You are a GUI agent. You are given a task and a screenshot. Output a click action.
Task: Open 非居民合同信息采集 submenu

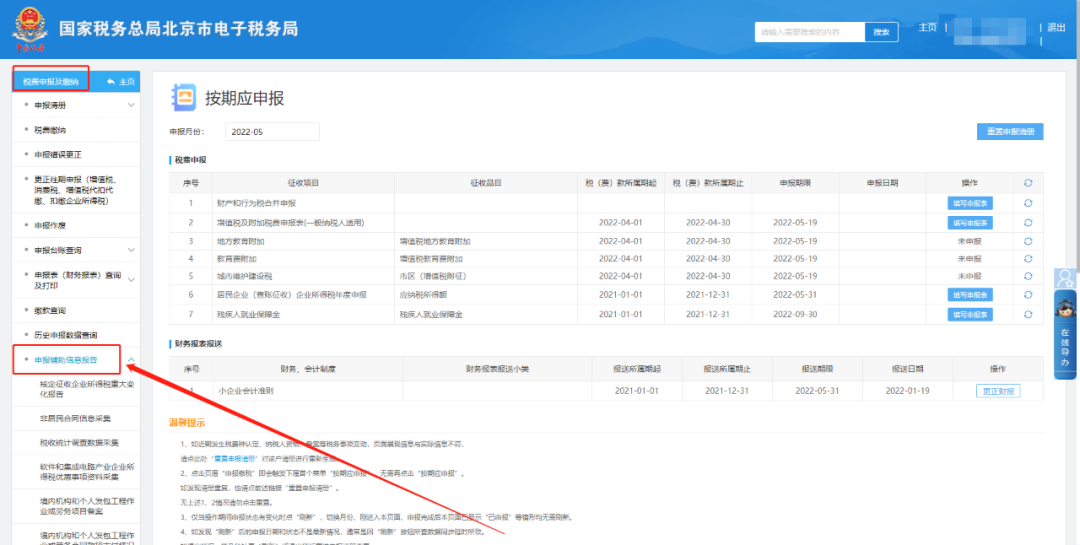[x=76, y=418]
